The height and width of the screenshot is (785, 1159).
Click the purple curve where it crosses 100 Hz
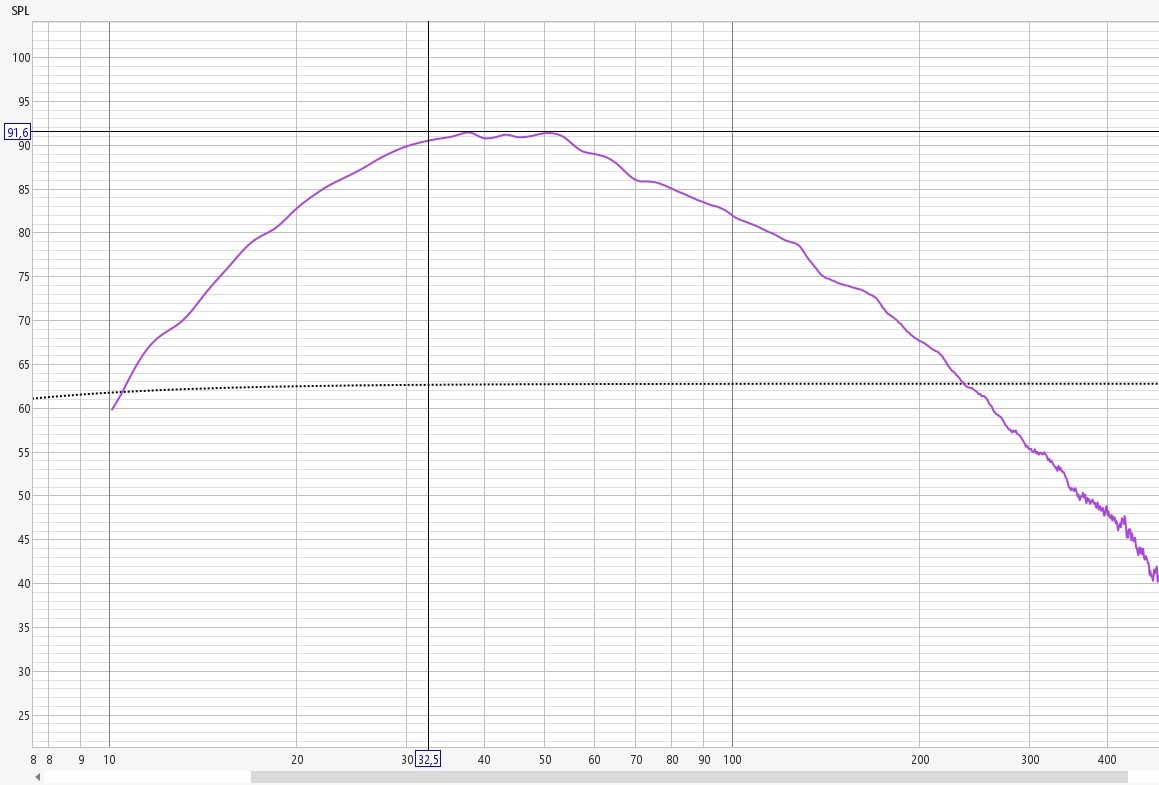(733, 216)
